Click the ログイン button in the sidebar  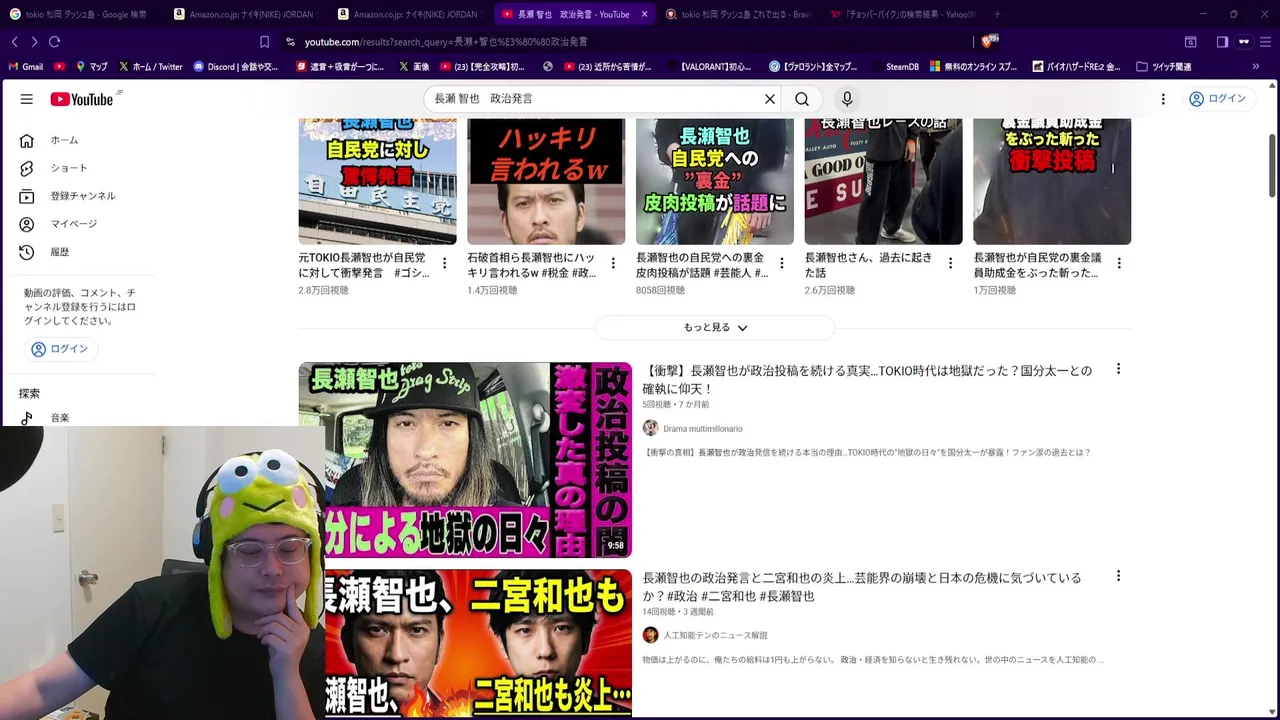click(61, 349)
